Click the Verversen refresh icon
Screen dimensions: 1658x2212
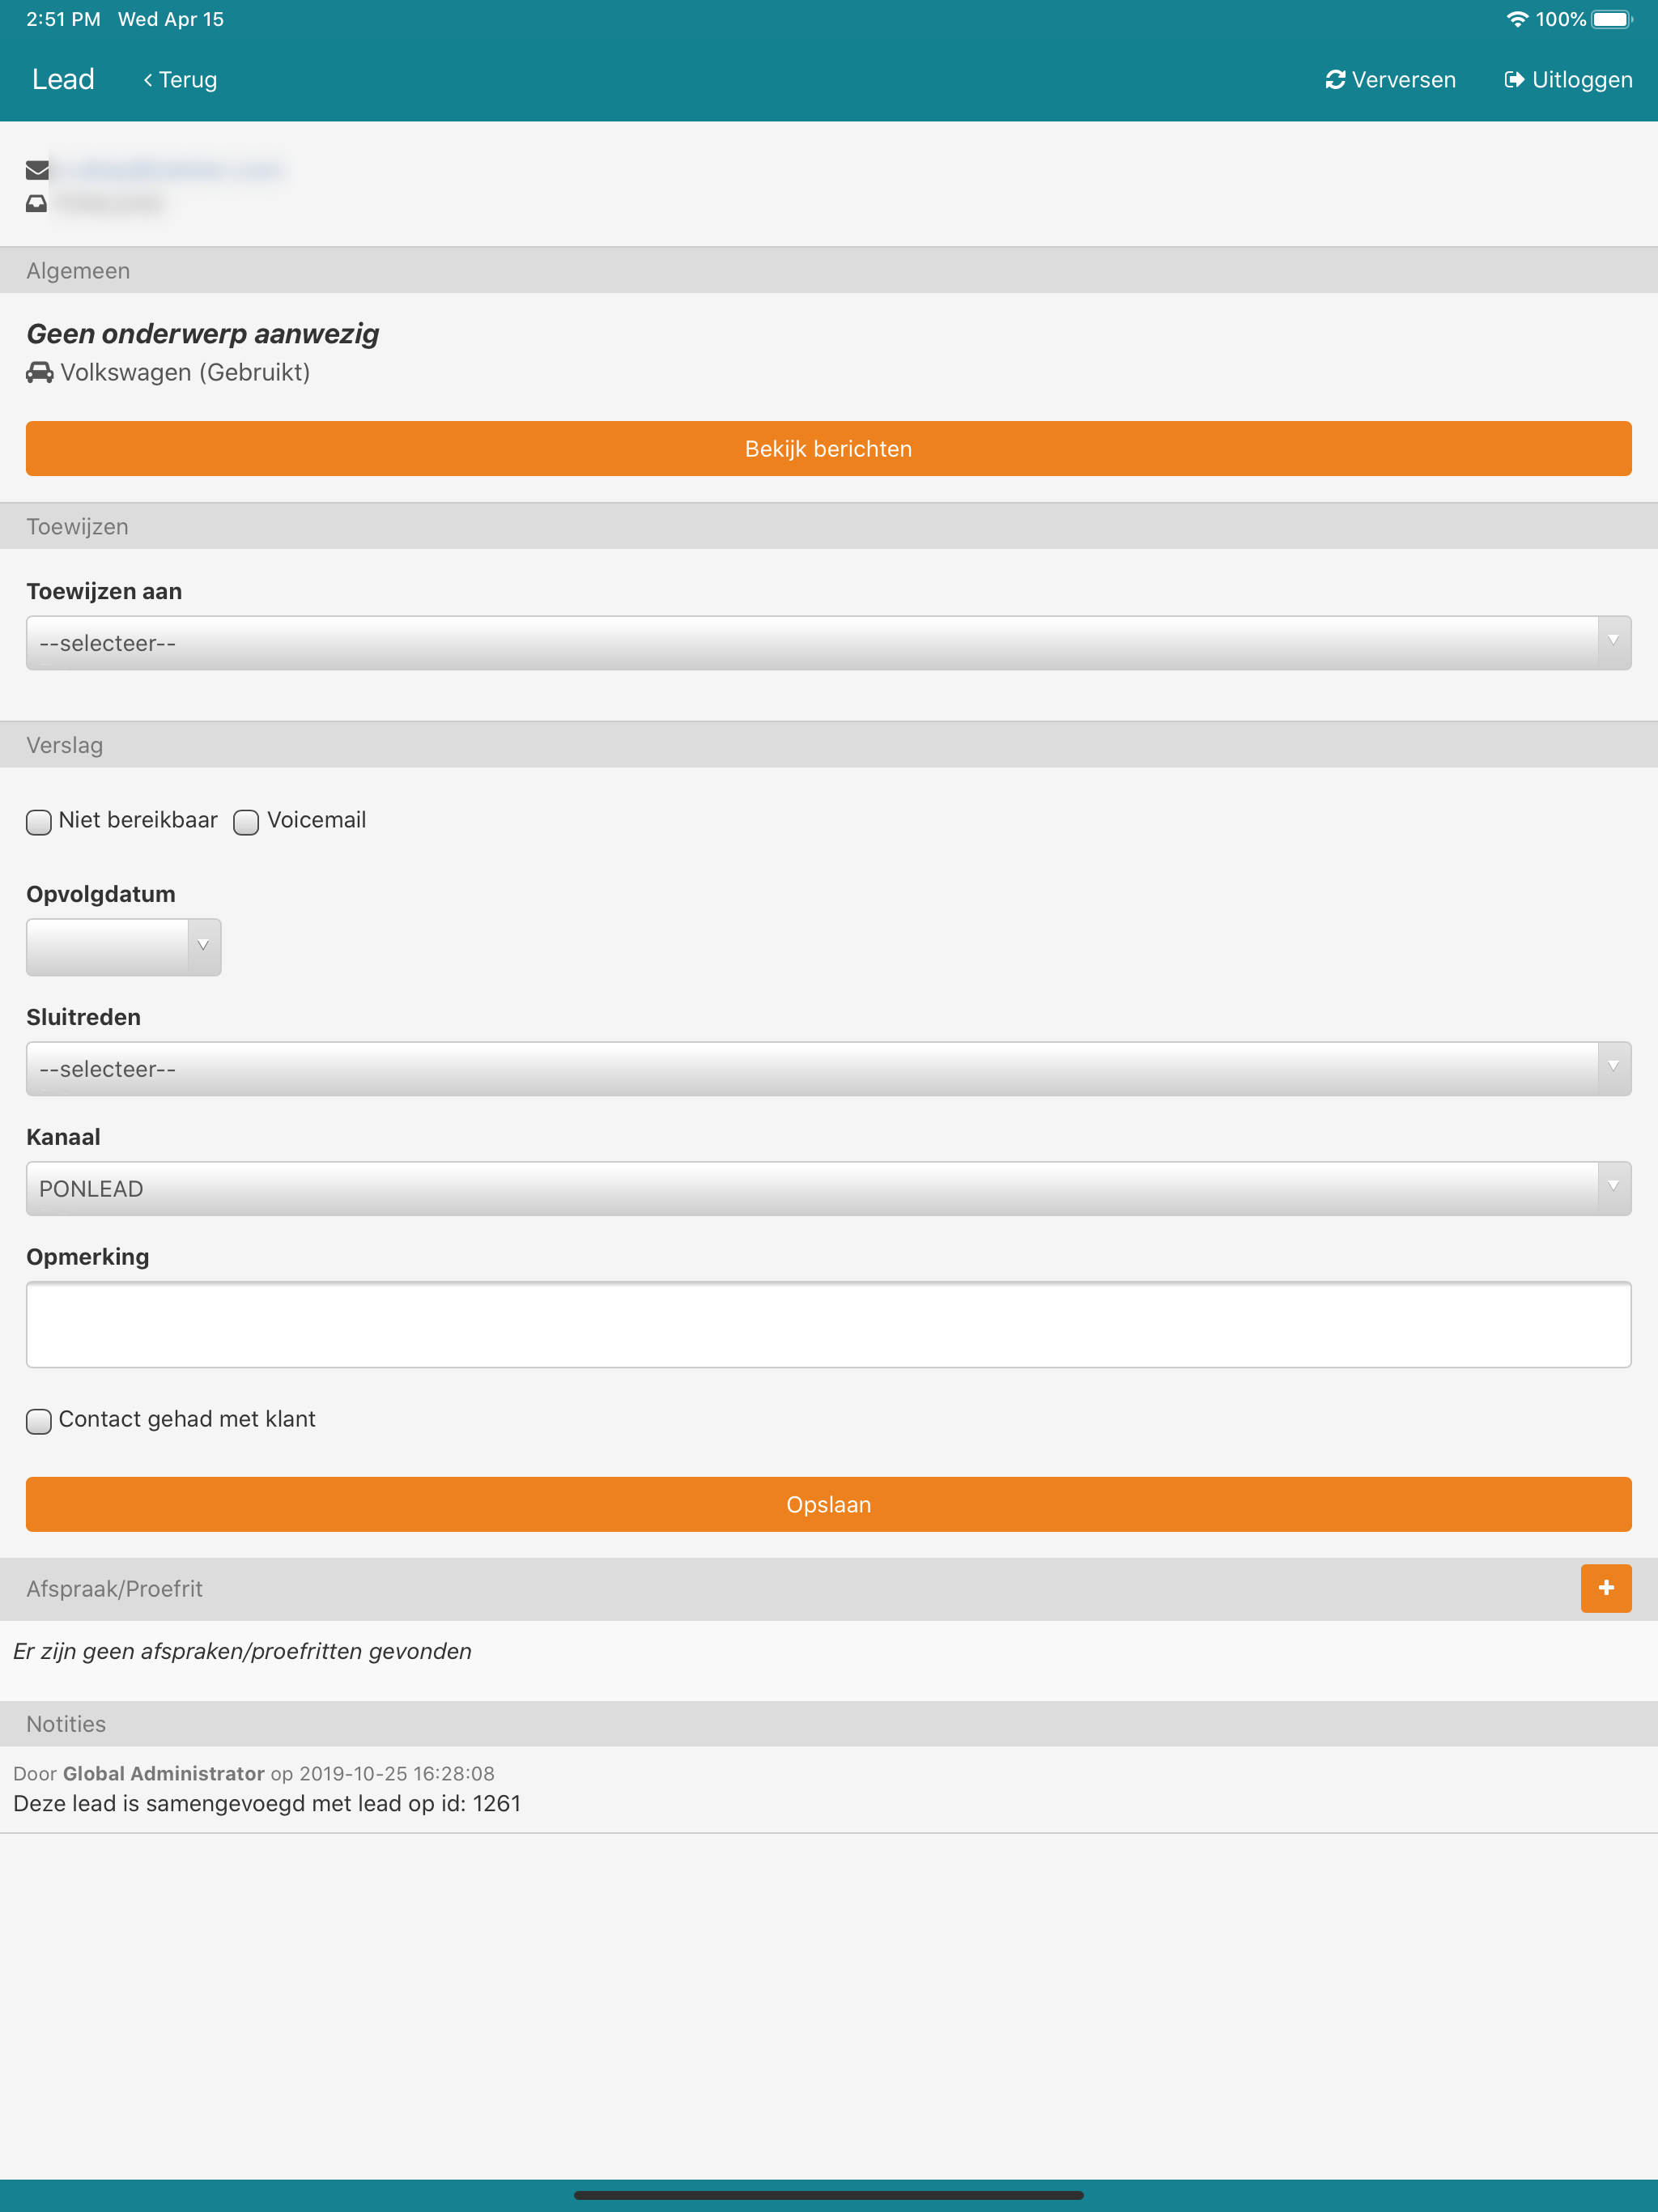tap(1335, 80)
